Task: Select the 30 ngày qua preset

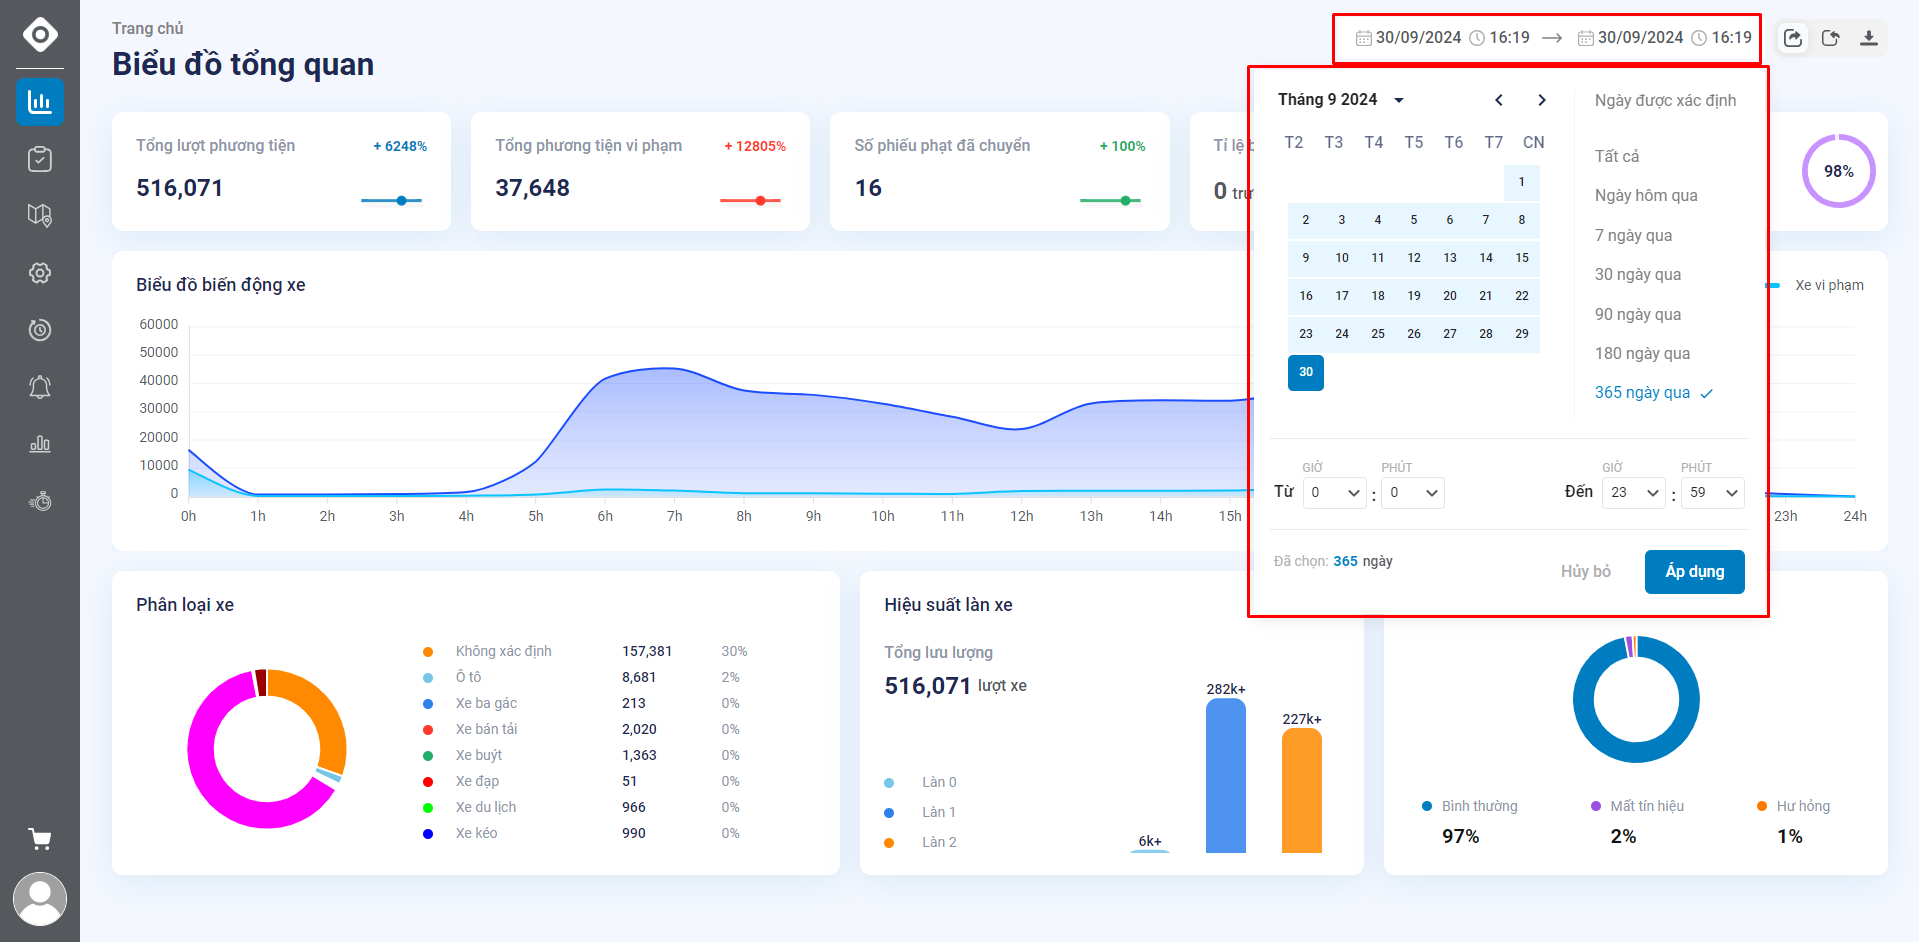Action: (x=1638, y=274)
